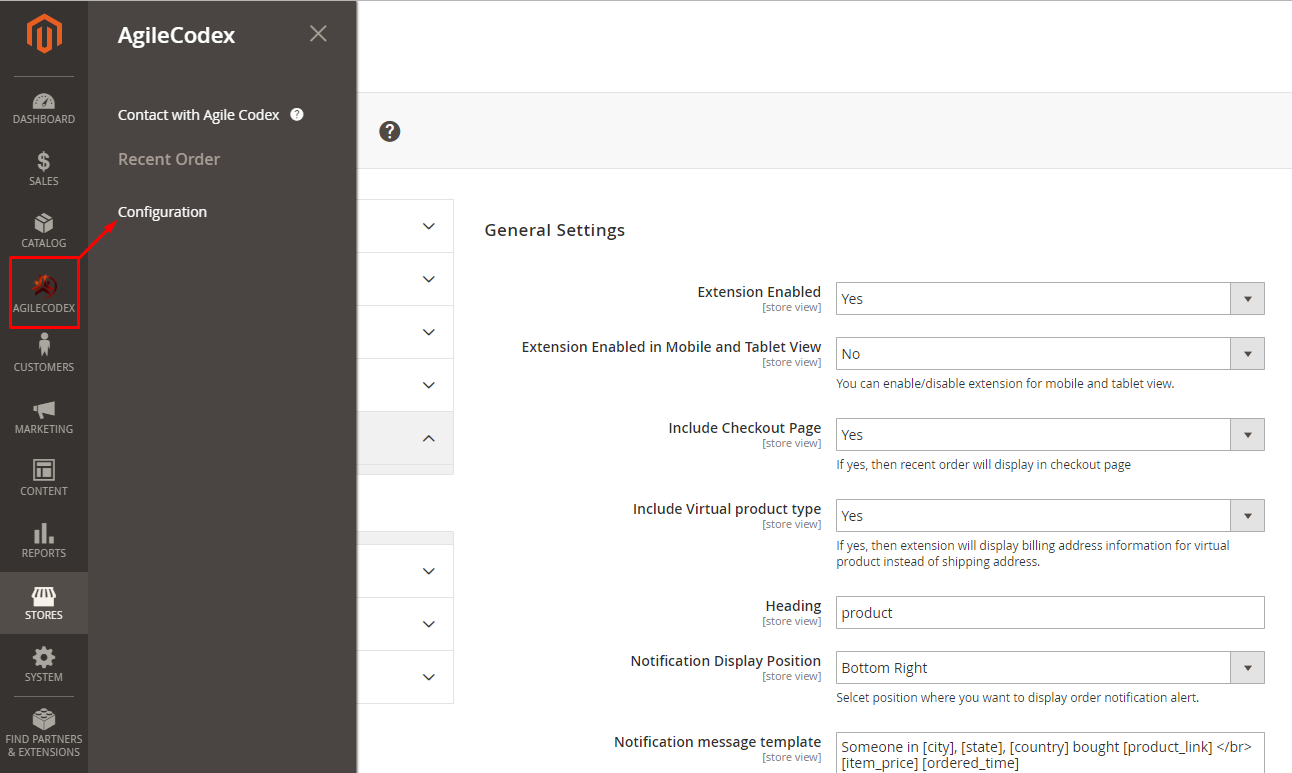
Task: Select the Configuration menu entry
Action: tap(162, 212)
